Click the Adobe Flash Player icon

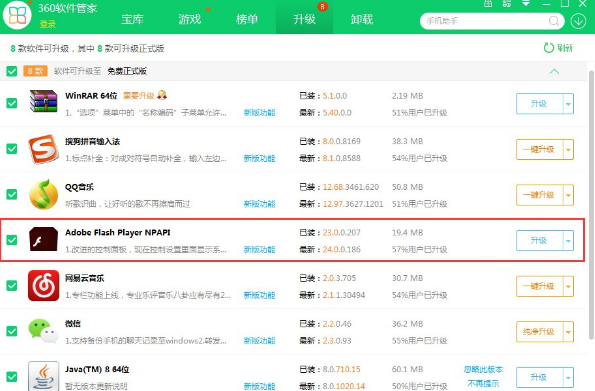pyautogui.click(x=43, y=239)
